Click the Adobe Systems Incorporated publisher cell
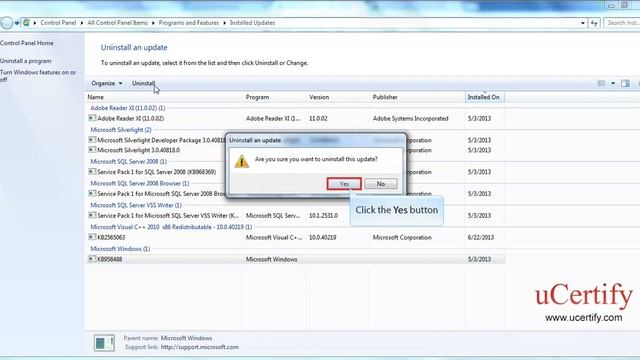Screen dimensions: 640x360 pos(410,118)
